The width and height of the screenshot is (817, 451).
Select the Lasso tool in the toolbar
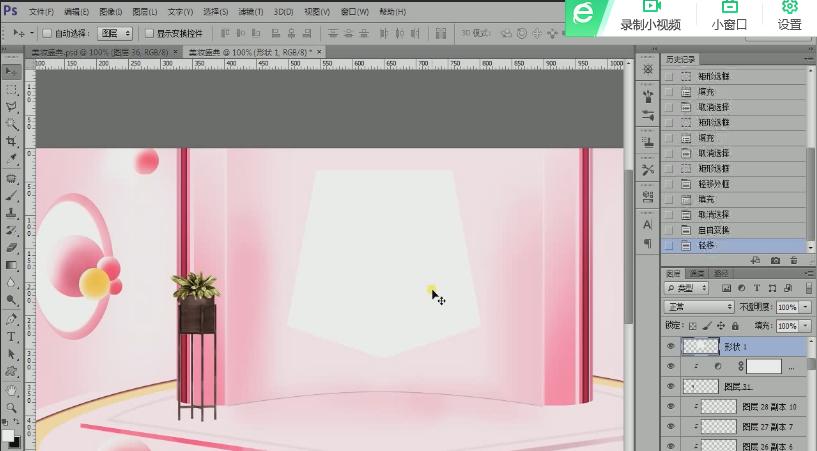click(12, 106)
